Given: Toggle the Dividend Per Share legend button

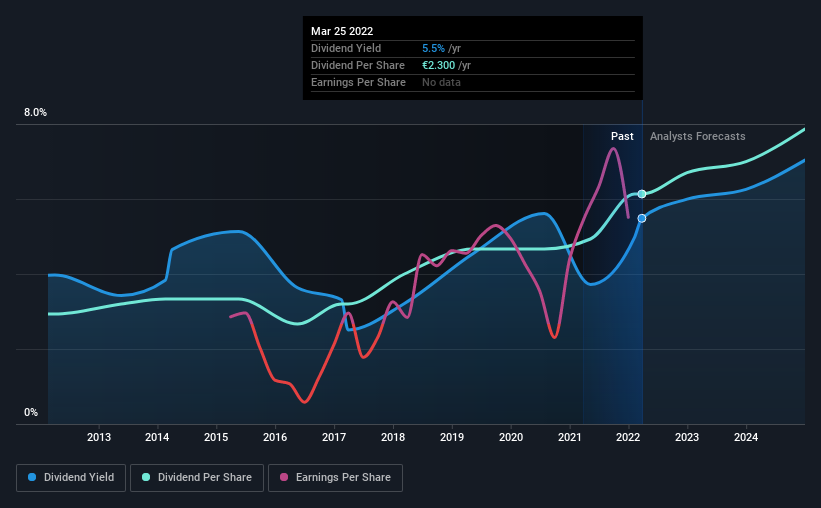Looking at the screenshot, I should click(197, 478).
